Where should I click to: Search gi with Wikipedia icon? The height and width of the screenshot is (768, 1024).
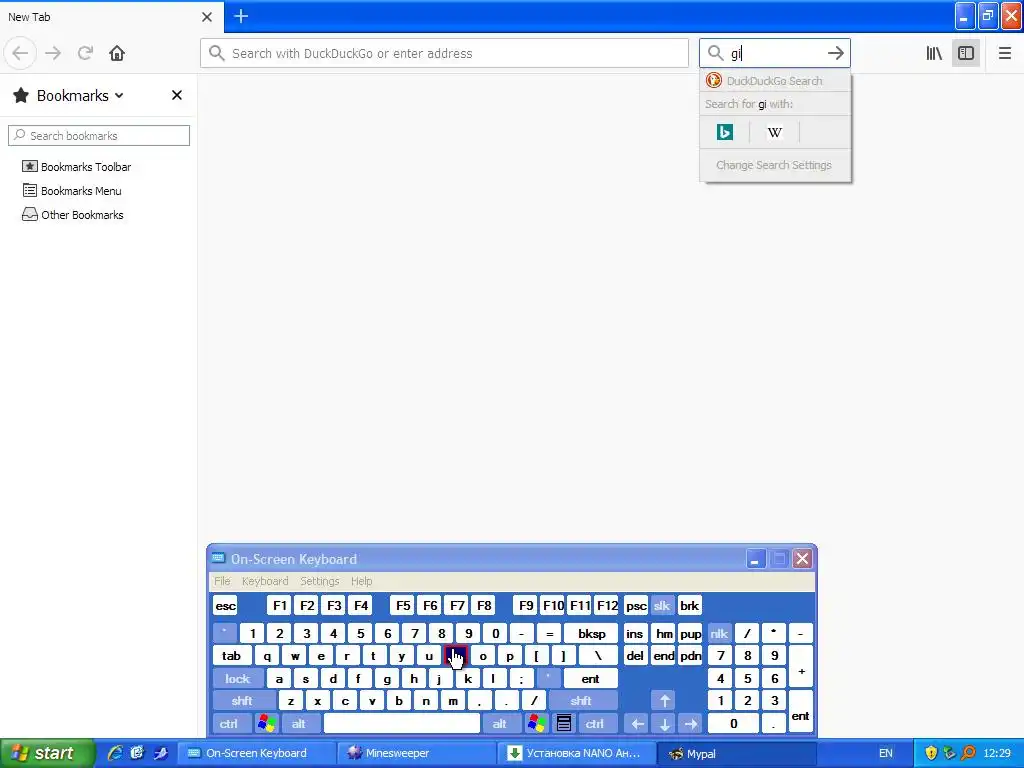point(775,133)
